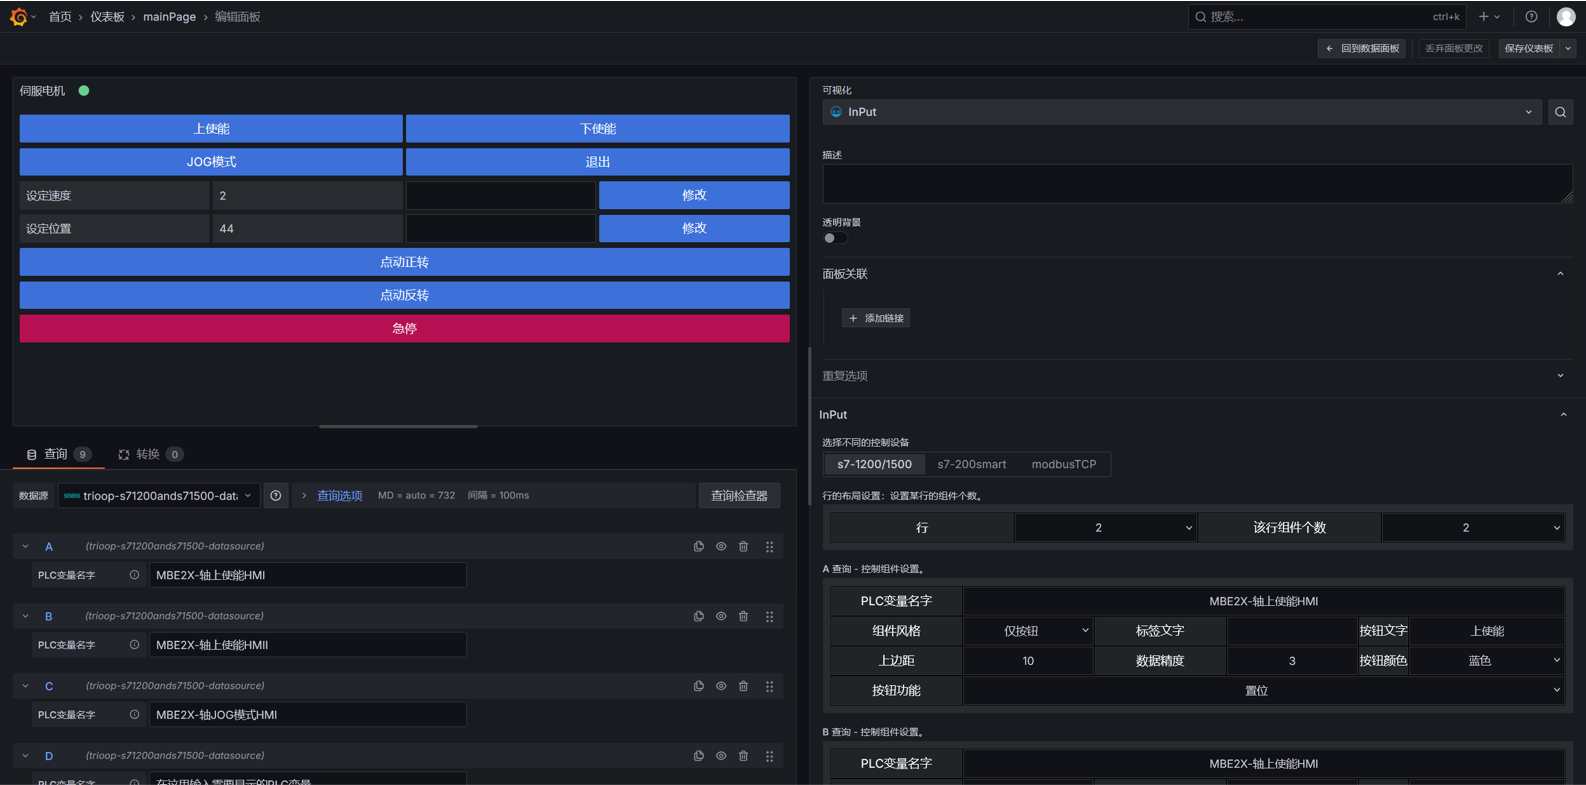Duplicate query D

pos(699,757)
